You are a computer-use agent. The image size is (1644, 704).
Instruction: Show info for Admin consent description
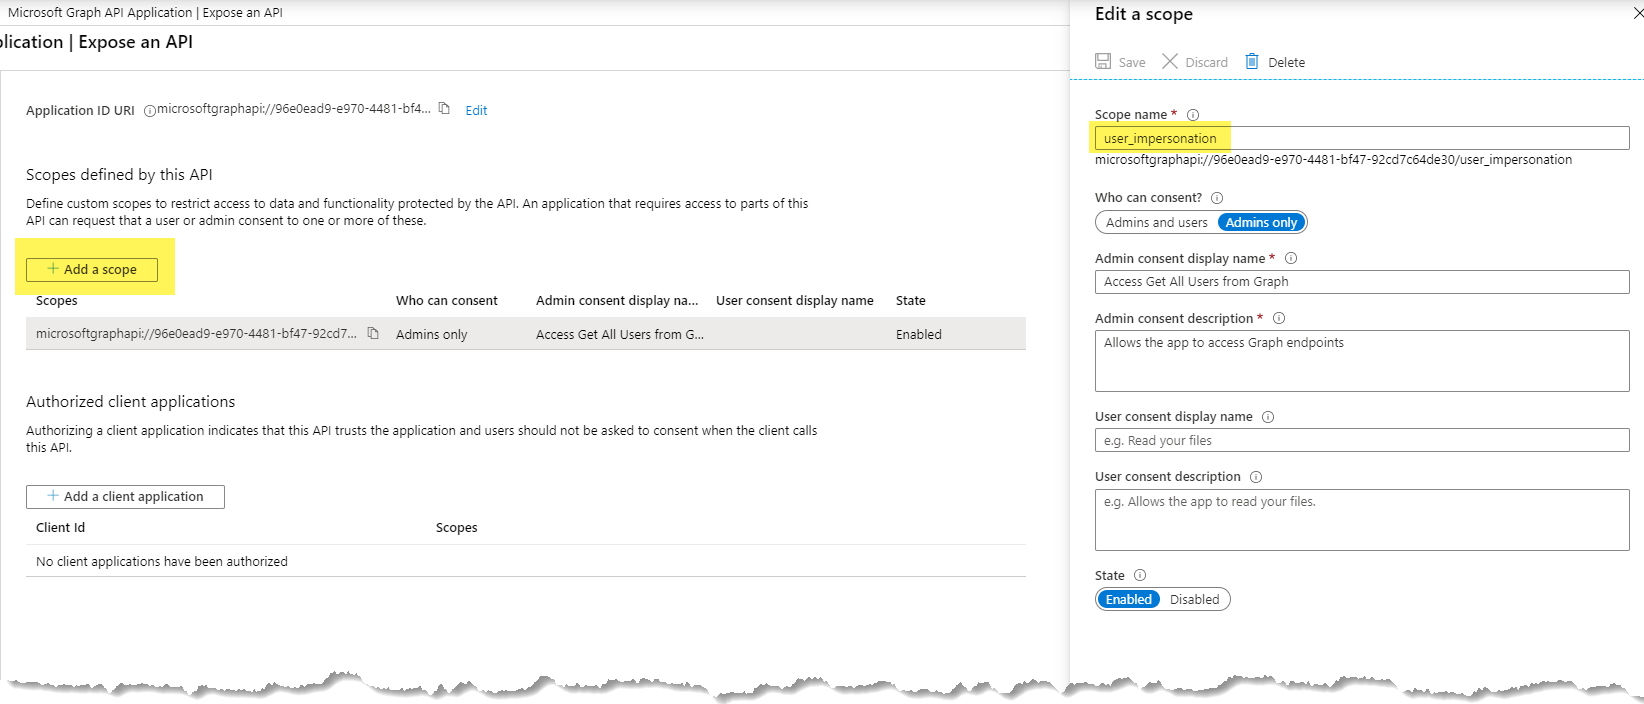pyautogui.click(x=1279, y=318)
